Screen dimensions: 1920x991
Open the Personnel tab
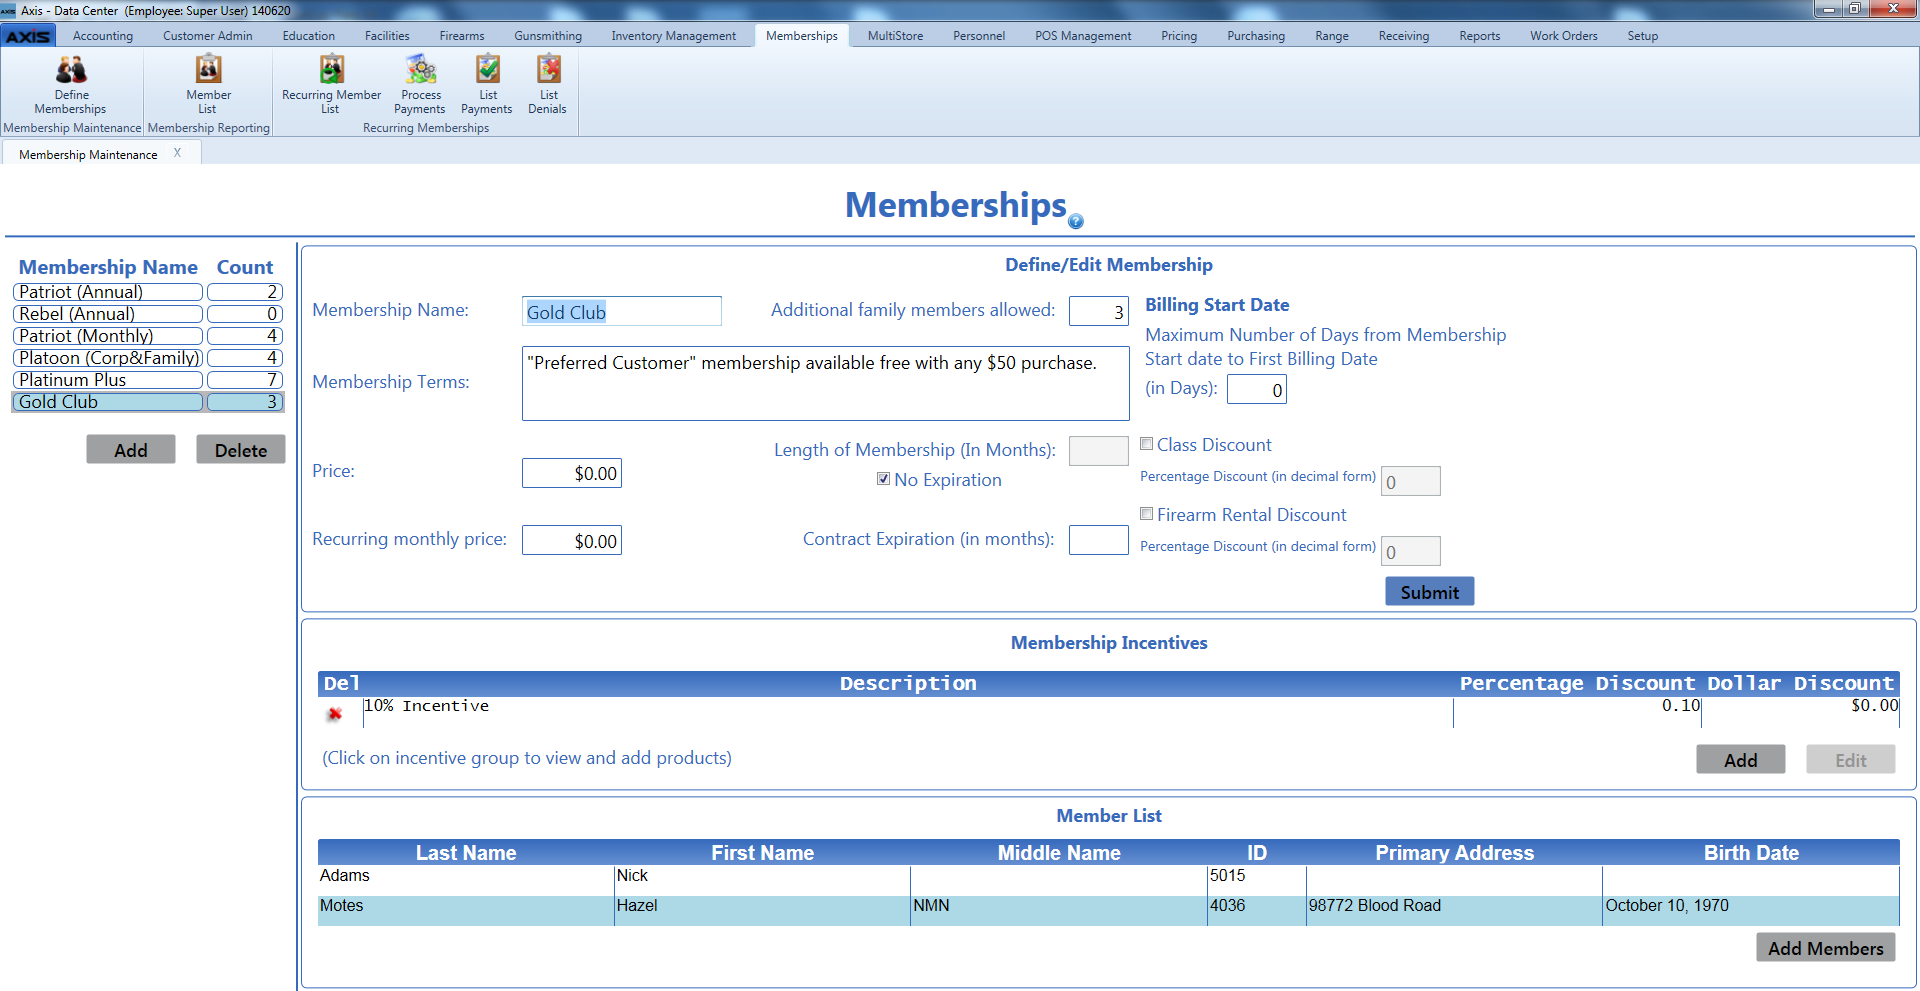click(979, 36)
